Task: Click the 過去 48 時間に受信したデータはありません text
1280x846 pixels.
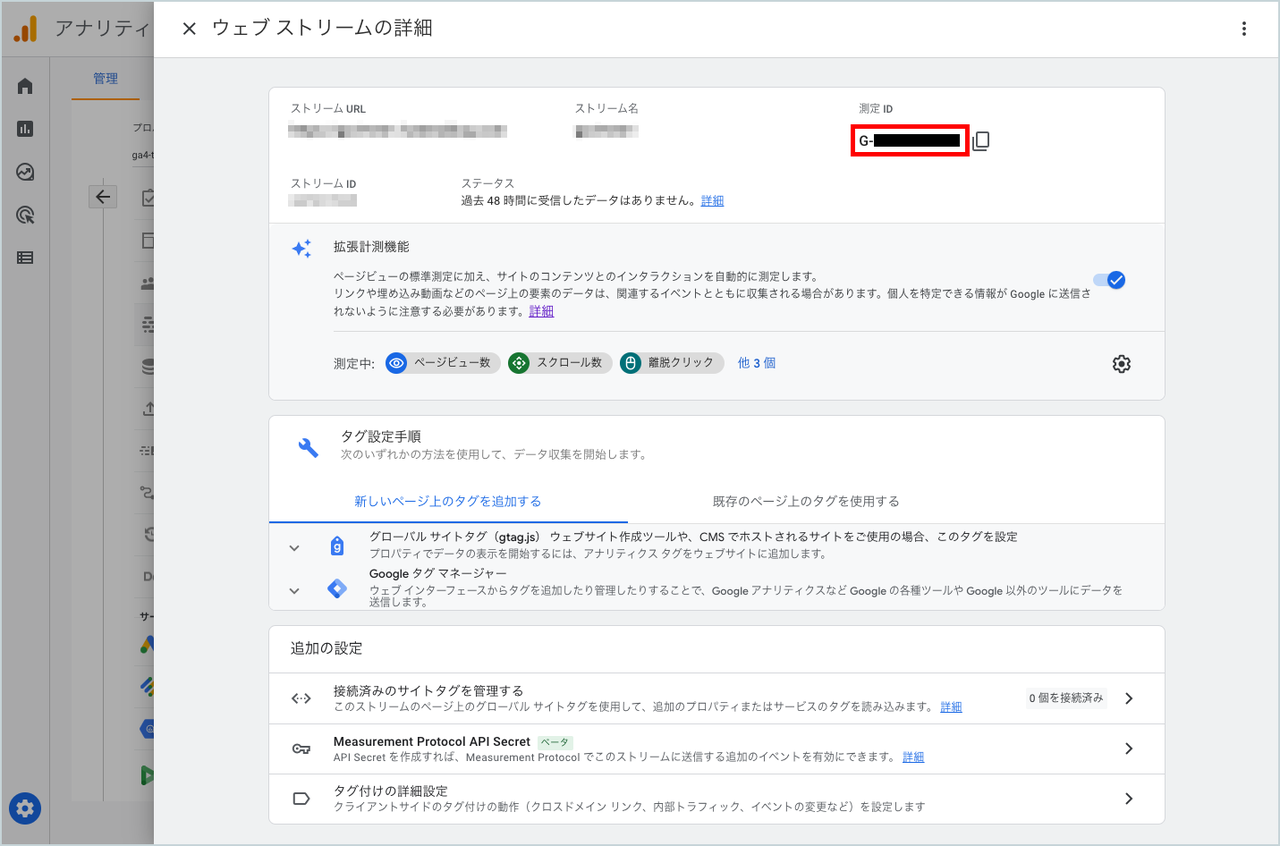Action: tap(578, 201)
